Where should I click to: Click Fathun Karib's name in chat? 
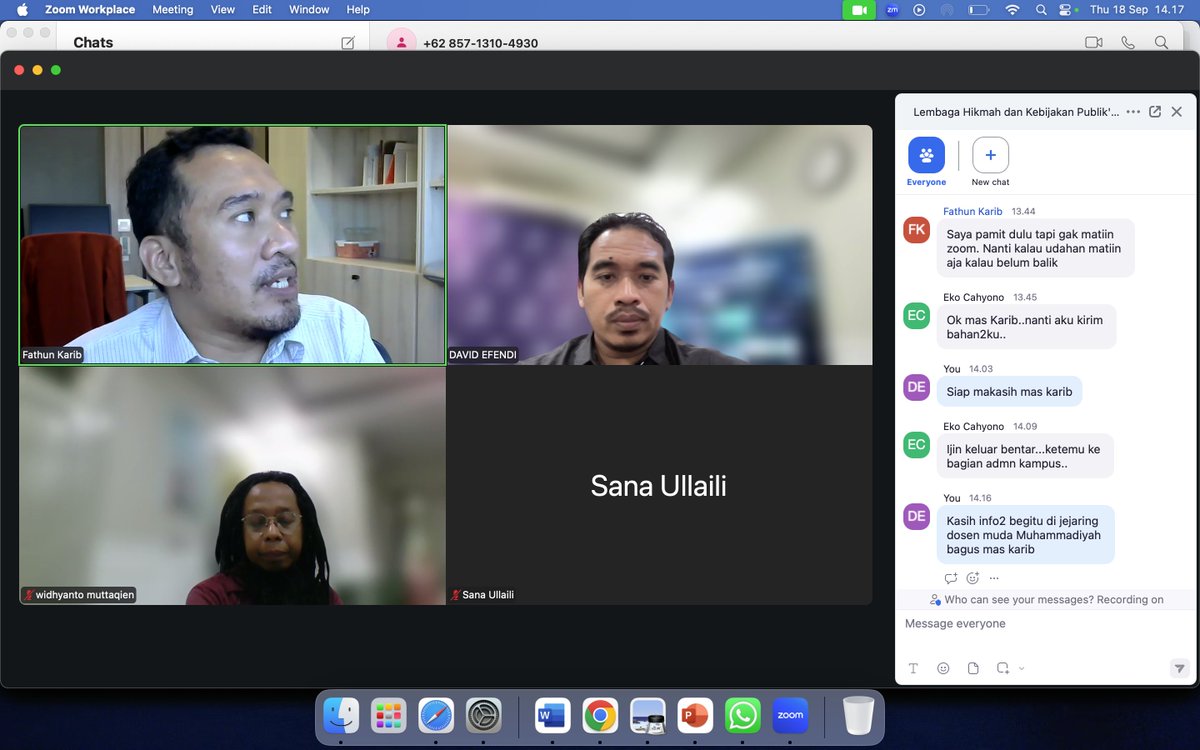[x=972, y=212]
